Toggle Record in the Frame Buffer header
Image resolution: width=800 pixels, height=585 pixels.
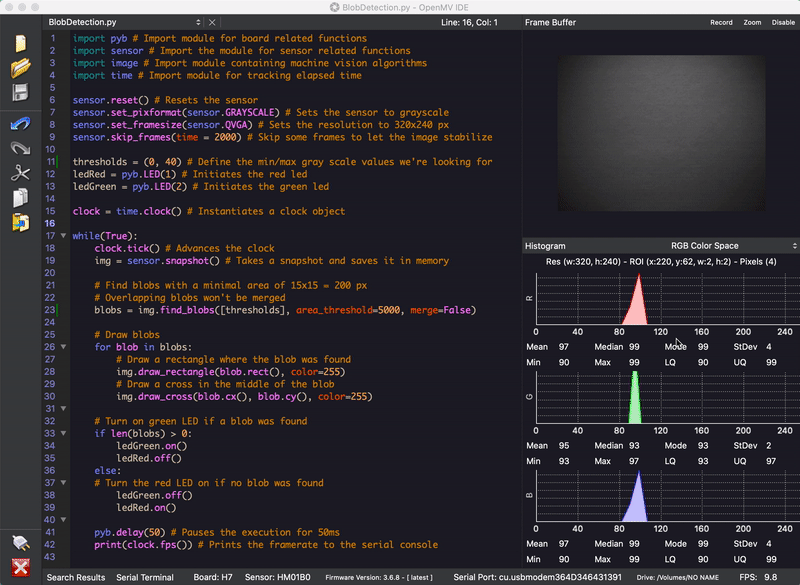pyautogui.click(x=721, y=22)
